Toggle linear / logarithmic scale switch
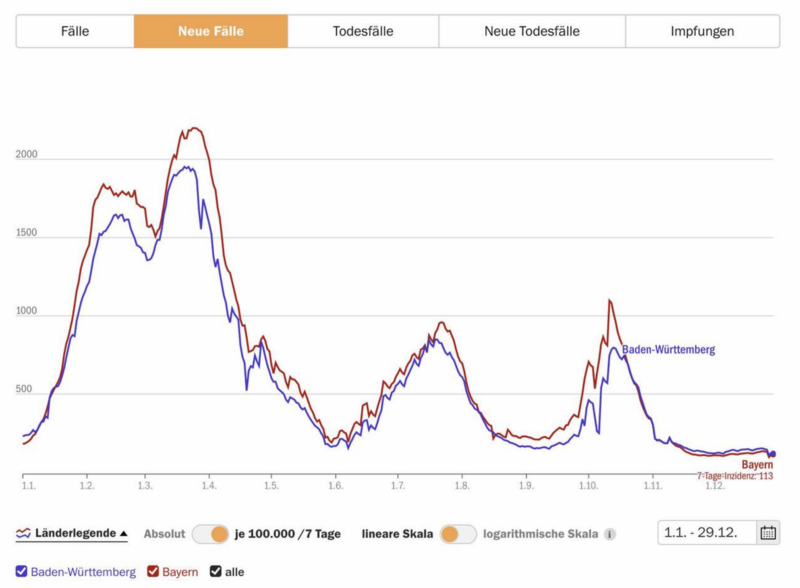 tap(458, 534)
